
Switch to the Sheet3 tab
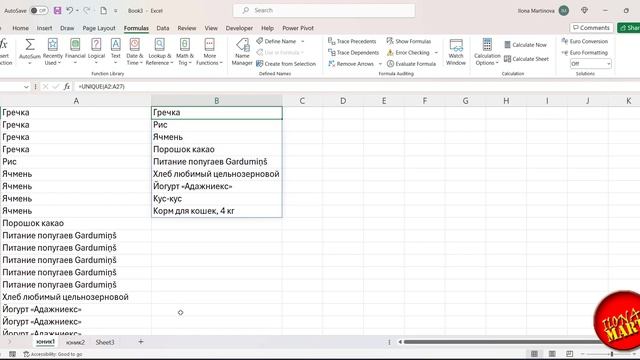tap(105, 342)
